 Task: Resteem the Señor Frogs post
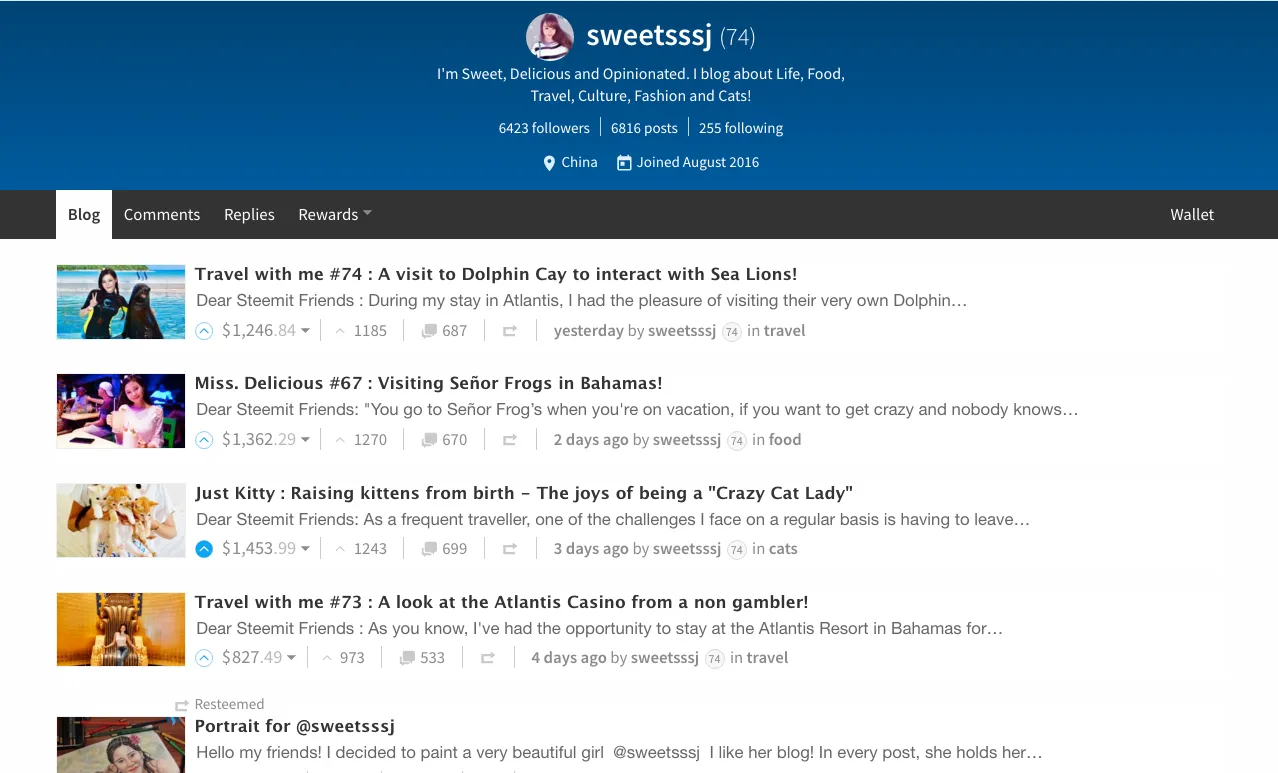(510, 440)
